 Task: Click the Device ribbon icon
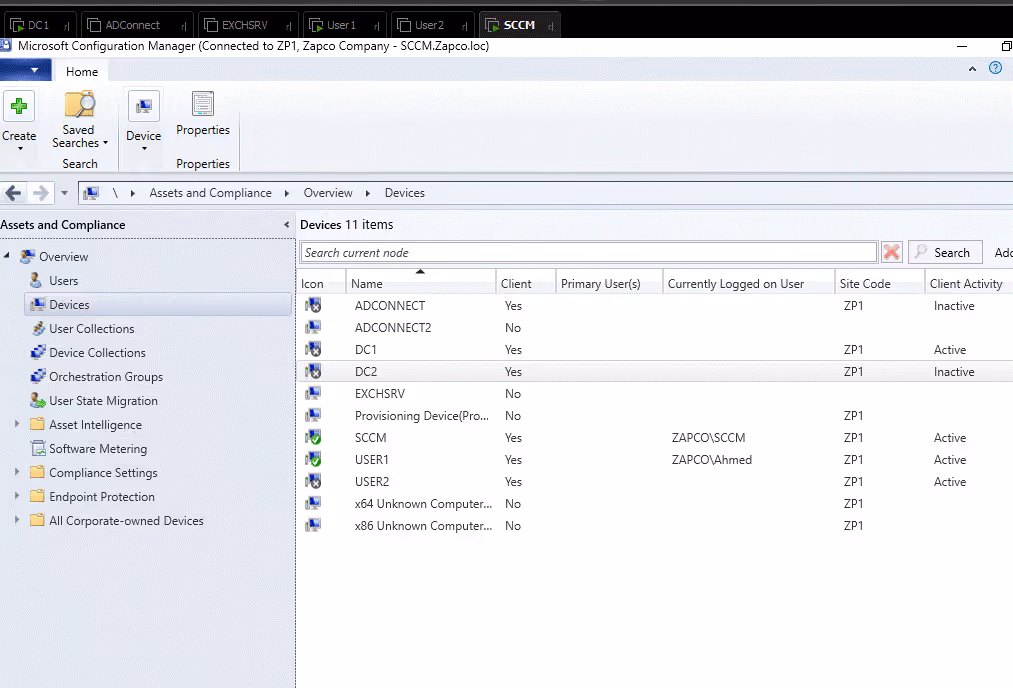pyautogui.click(x=143, y=107)
